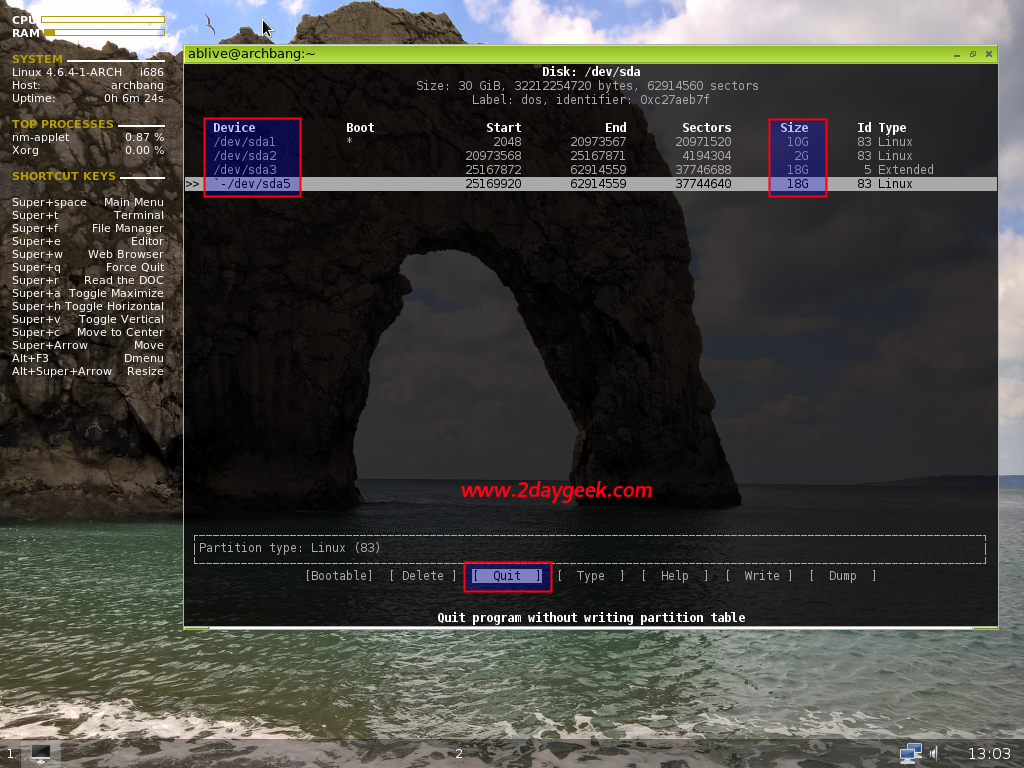Open the Help menu option

[x=675, y=575]
